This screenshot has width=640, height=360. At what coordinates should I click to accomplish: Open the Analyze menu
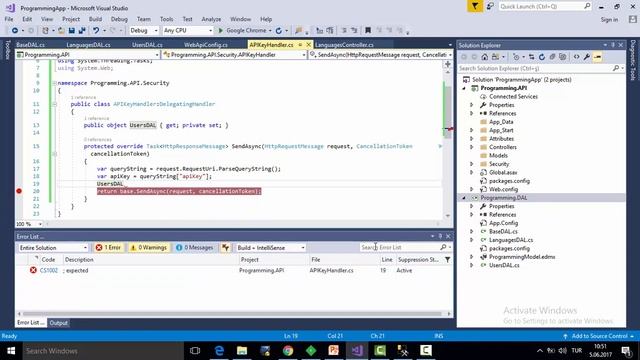[x=211, y=19]
